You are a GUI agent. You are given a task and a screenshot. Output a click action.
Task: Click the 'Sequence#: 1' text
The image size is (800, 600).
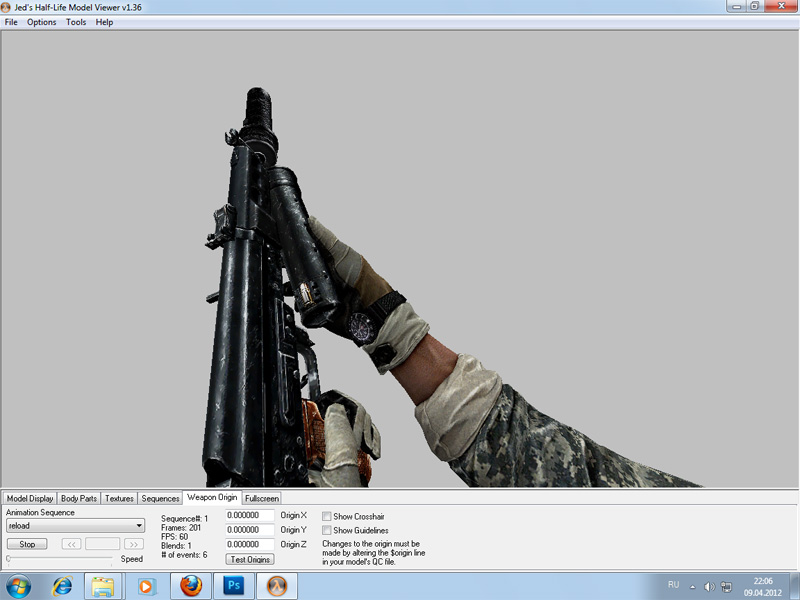185,518
